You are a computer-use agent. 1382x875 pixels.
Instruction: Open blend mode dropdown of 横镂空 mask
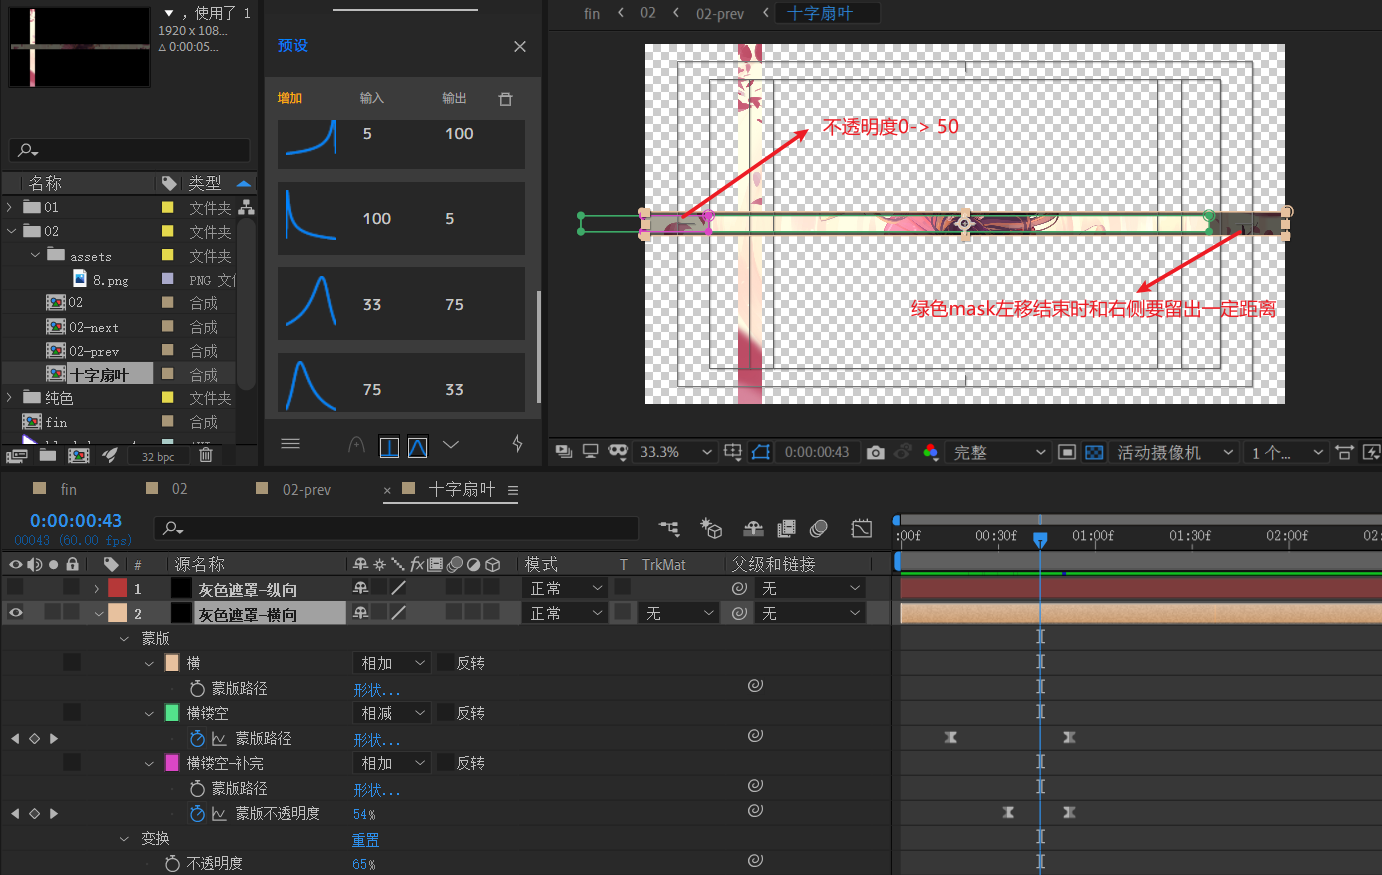(x=393, y=713)
